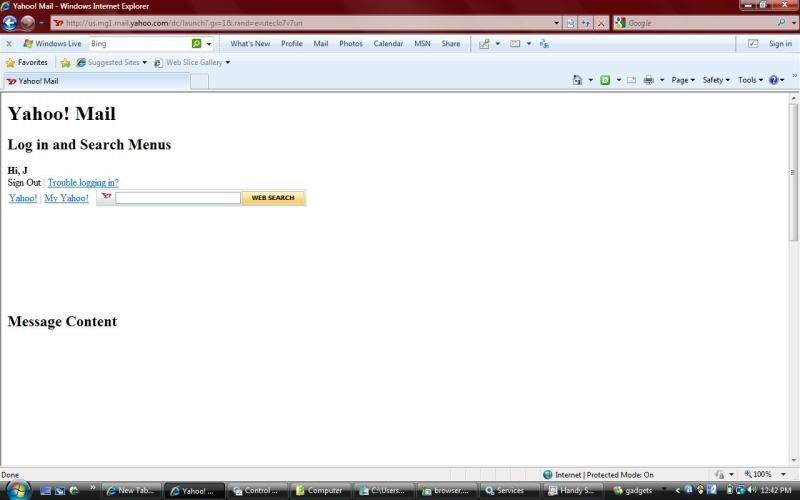Click the Yahoo mail URL address bar
Viewport: 800px width, 500px height.
click(x=304, y=23)
